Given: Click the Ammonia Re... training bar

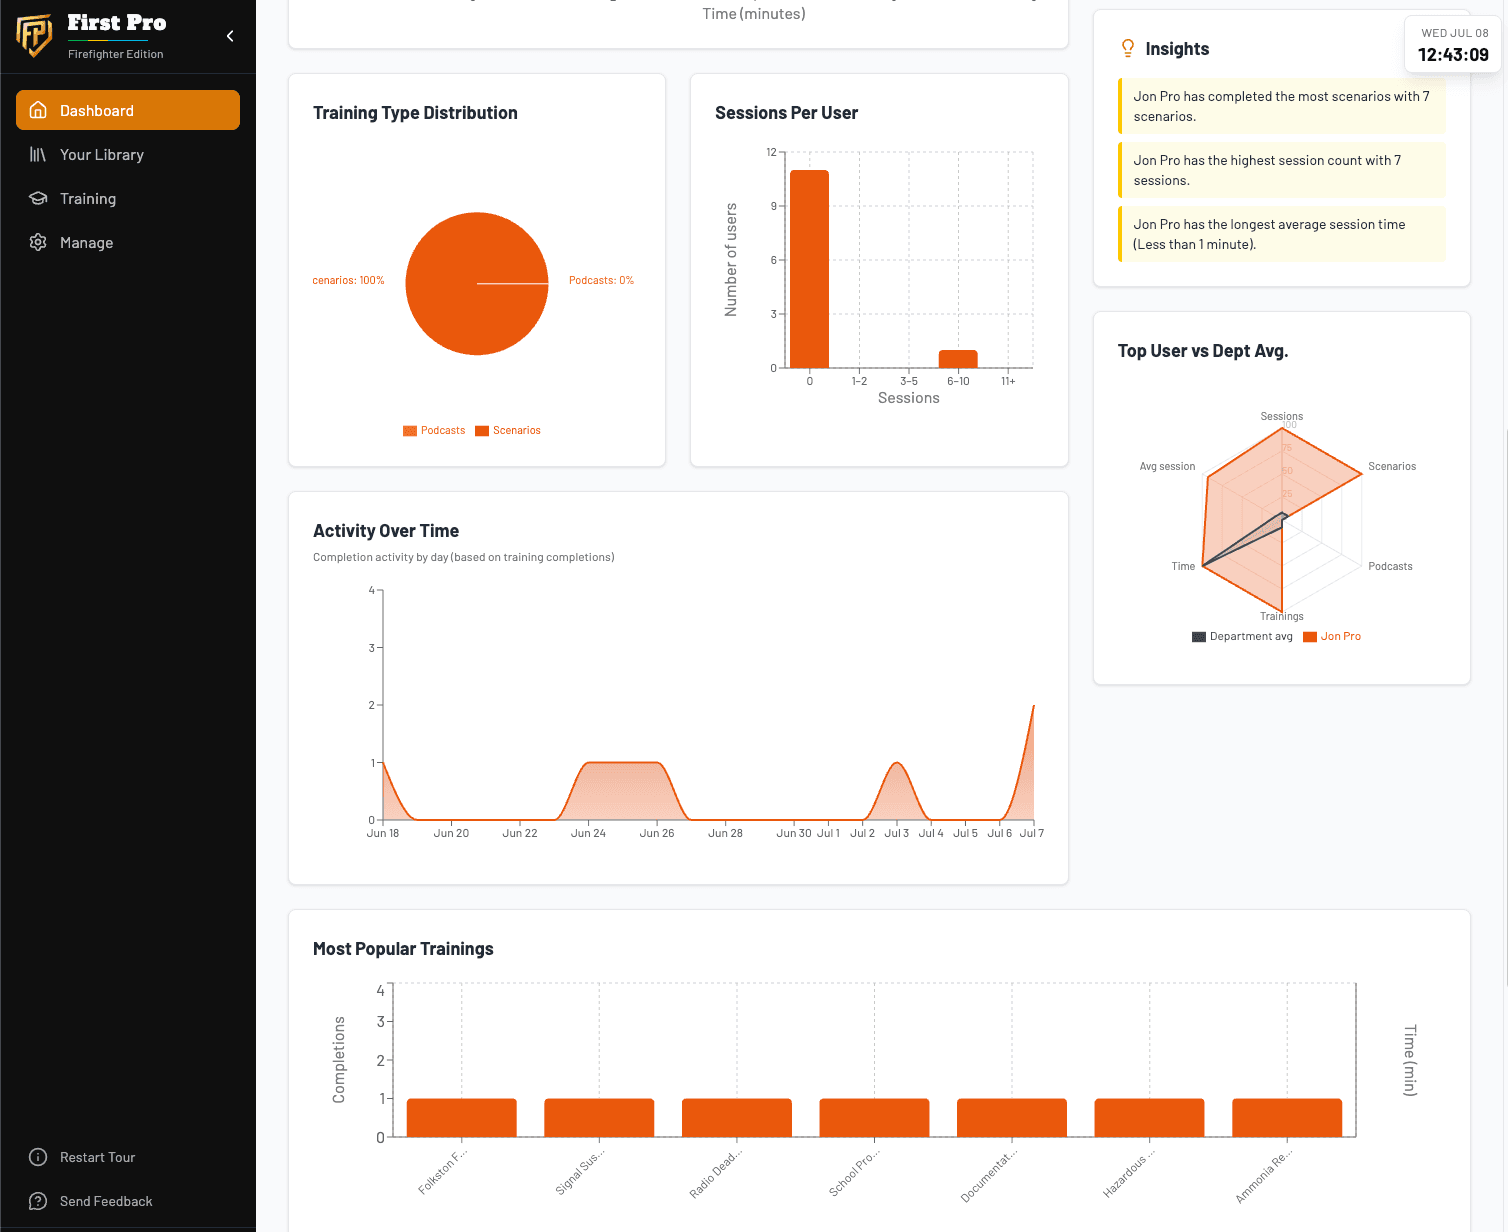Looking at the screenshot, I should (1287, 1118).
